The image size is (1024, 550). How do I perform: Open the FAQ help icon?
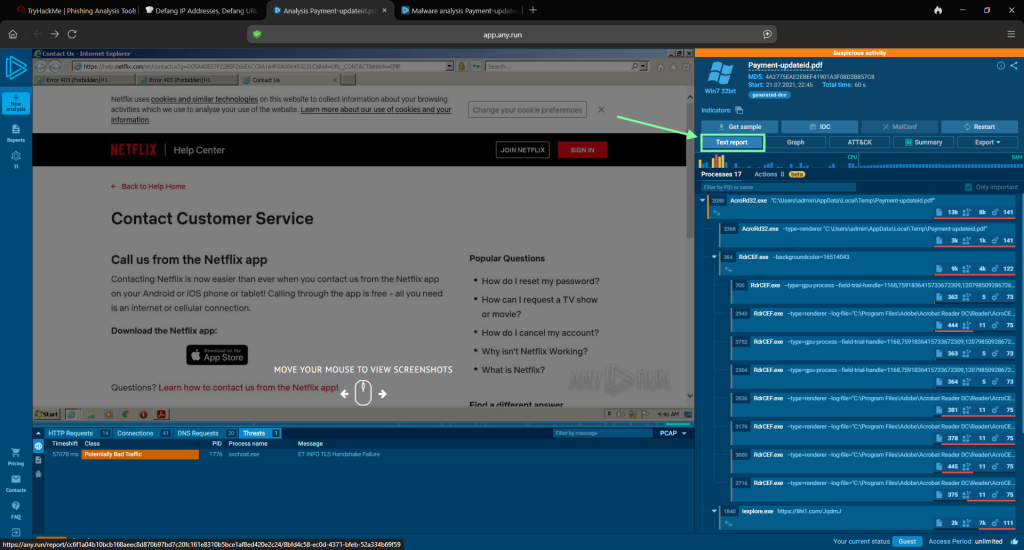pyautogui.click(x=15, y=510)
